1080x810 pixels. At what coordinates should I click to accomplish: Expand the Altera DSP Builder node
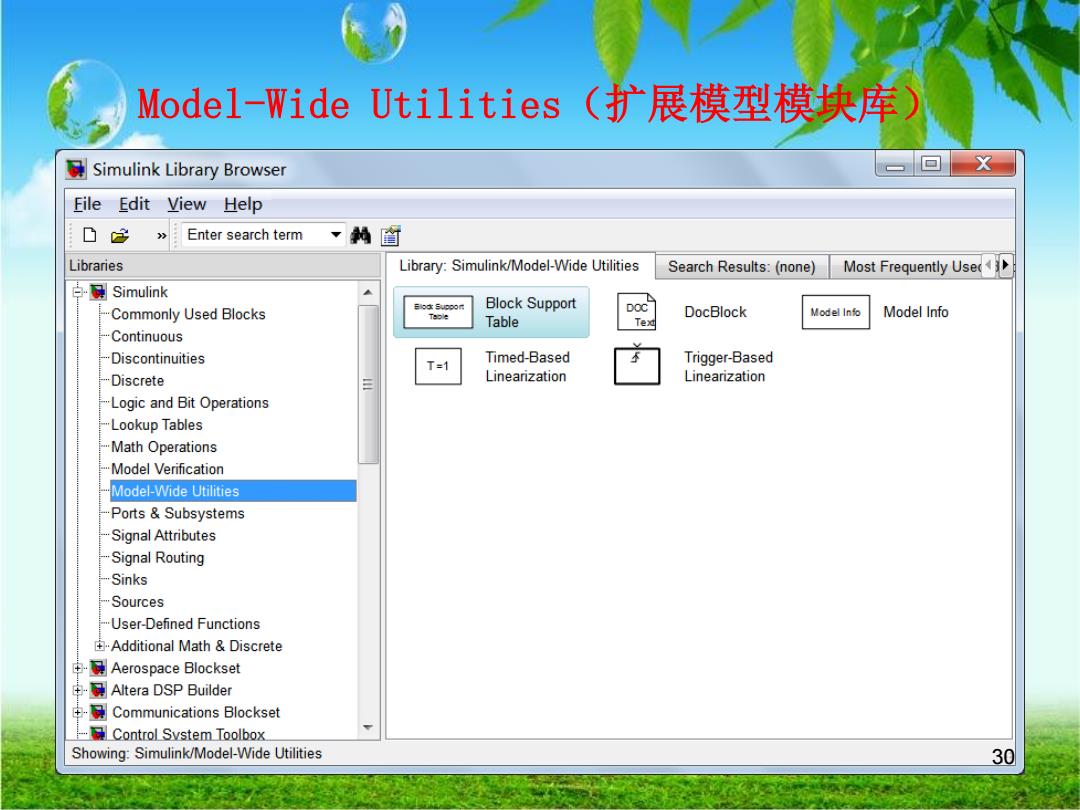(x=78, y=690)
